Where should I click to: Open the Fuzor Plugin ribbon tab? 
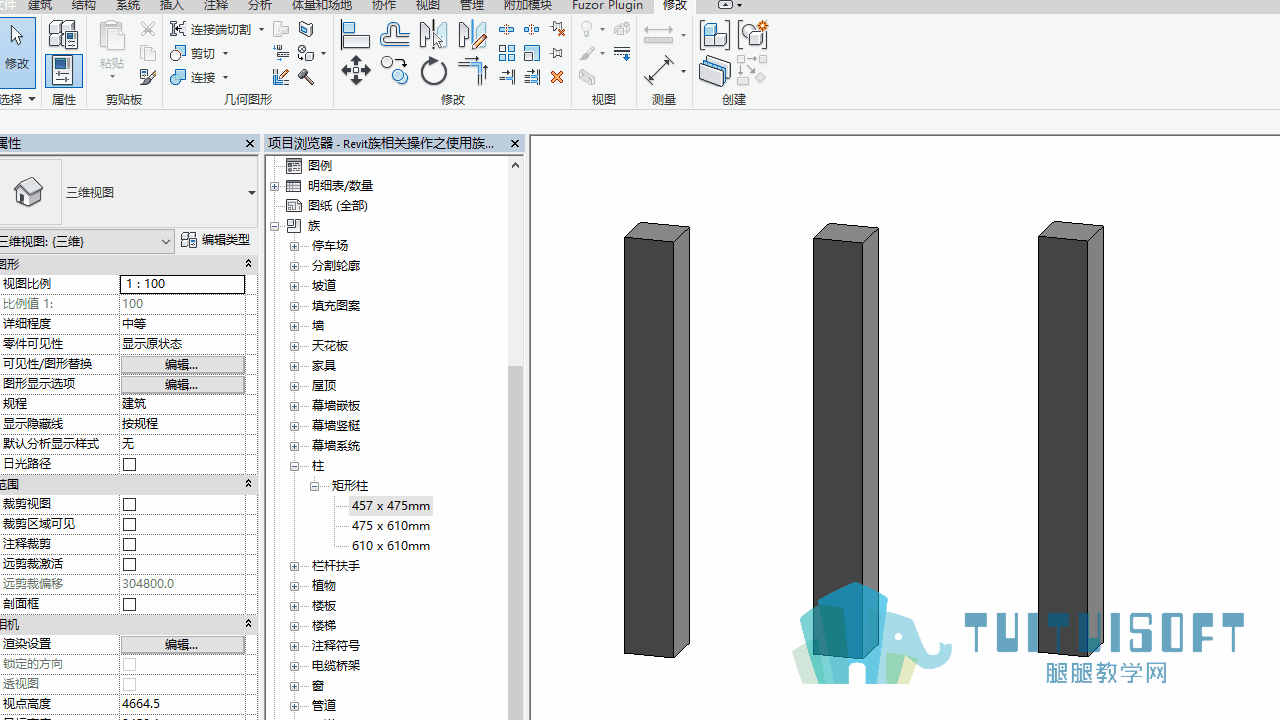click(x=607, y=5)
